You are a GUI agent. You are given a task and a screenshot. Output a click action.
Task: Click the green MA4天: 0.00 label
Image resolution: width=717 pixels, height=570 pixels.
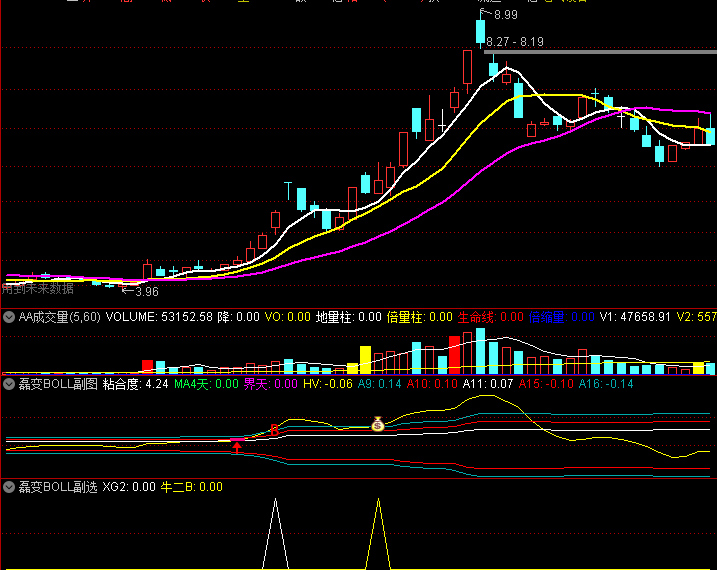pyautogui.click(x=206, y=384)
